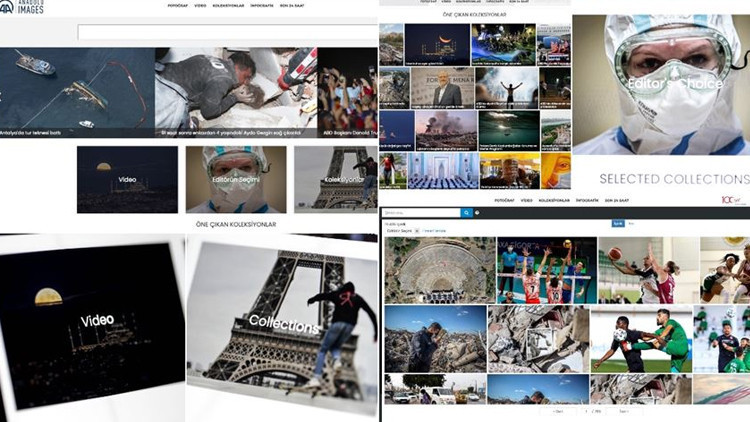
Task: Click the previous page pagination button
Action: point(559,411)
